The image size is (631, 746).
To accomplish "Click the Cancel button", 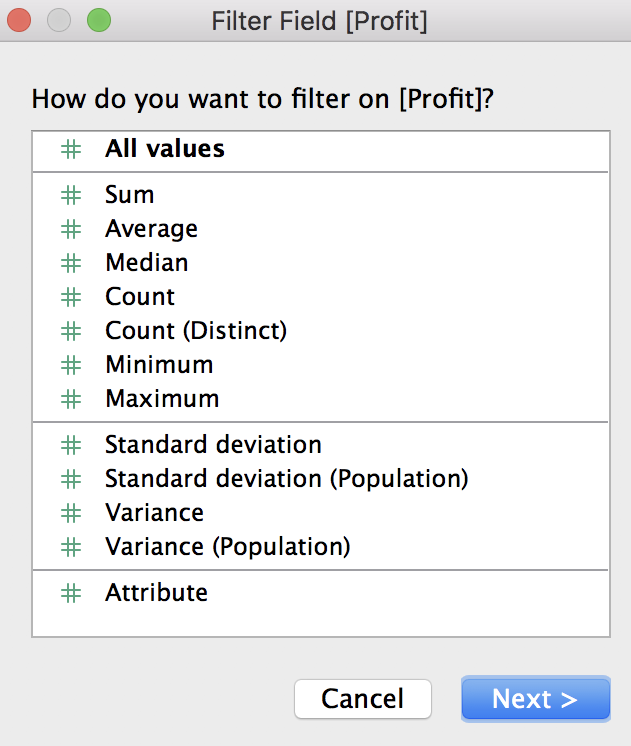I will (x=363, y=698).
